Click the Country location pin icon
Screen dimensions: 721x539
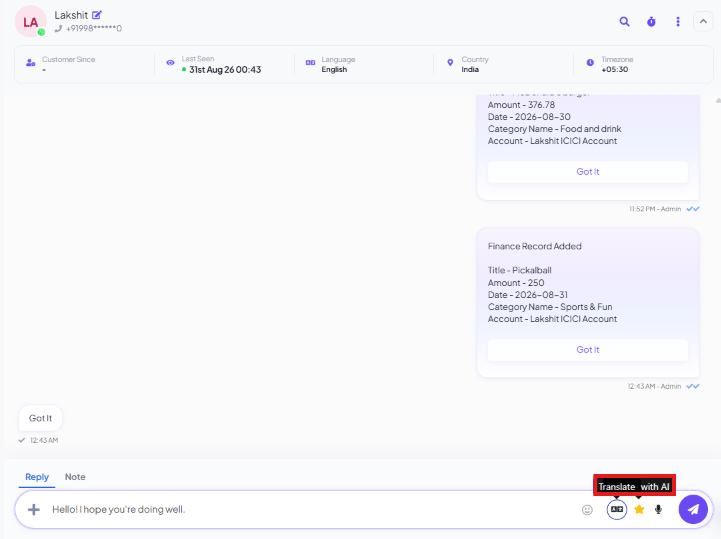[x=450, y=63]
